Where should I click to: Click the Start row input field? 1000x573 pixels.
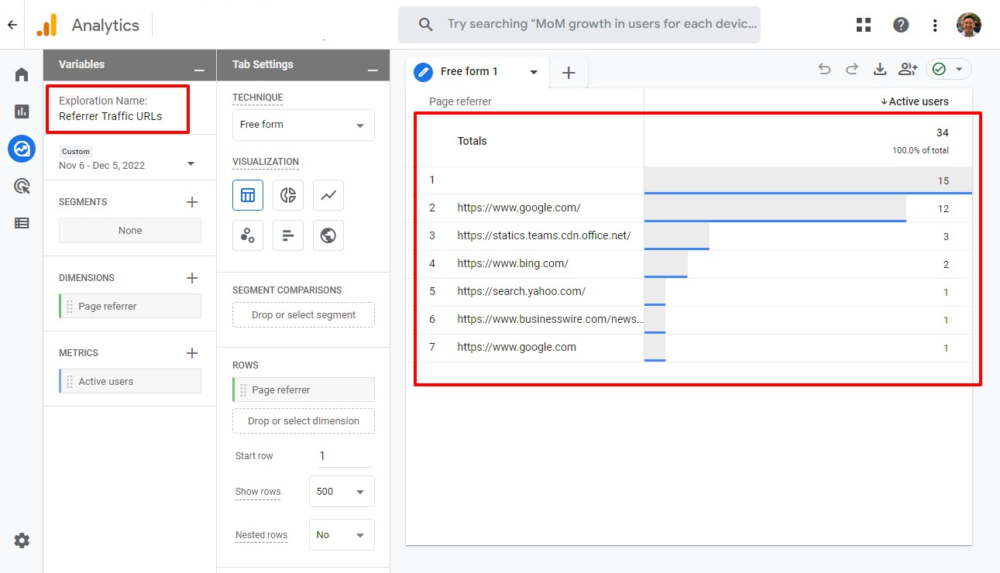344,456
